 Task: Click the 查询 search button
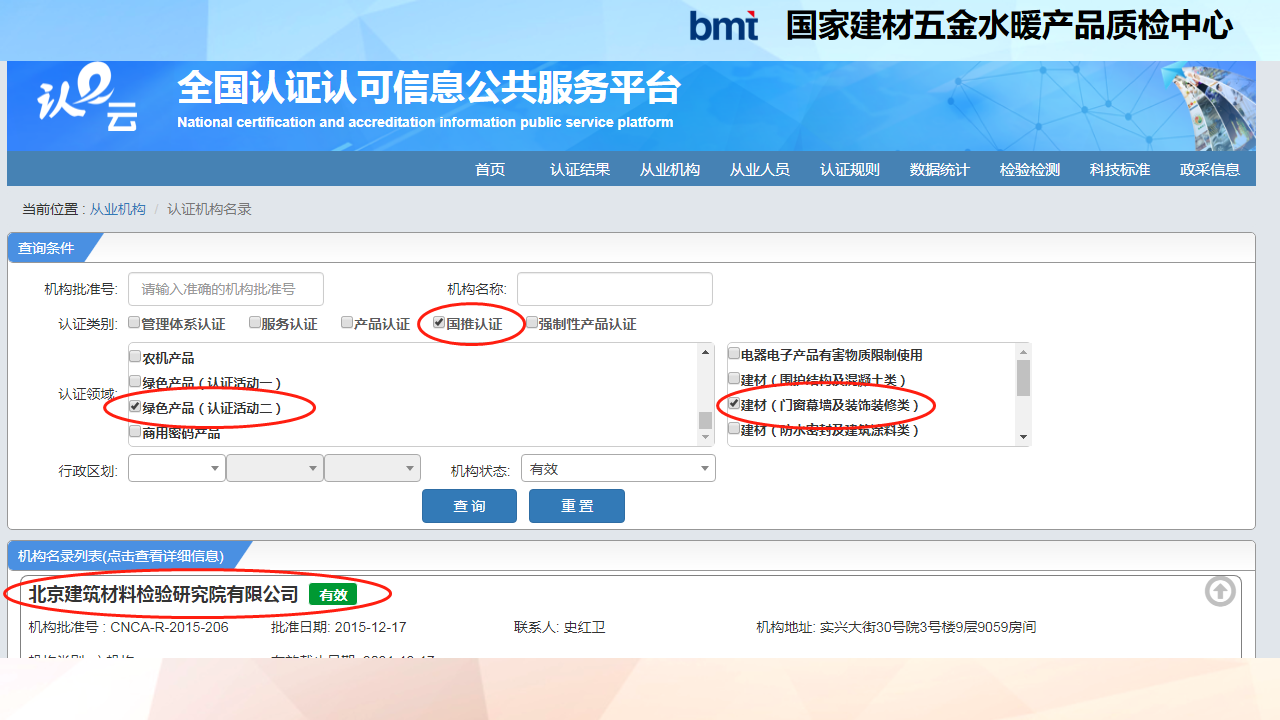point(469,506)
